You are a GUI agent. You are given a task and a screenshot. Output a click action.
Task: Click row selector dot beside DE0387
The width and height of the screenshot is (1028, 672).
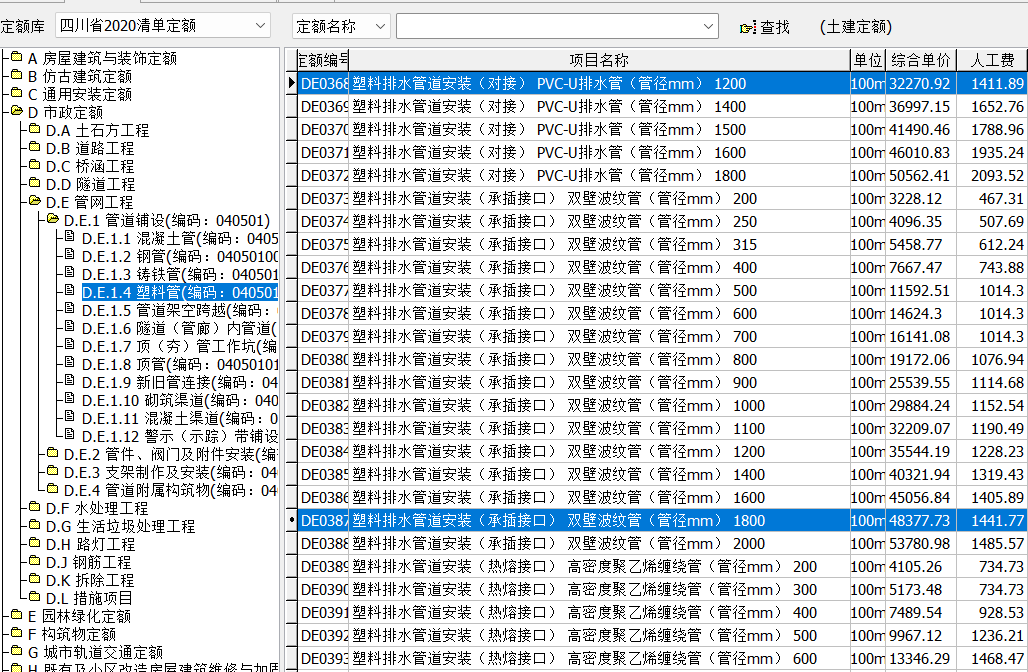292,521
